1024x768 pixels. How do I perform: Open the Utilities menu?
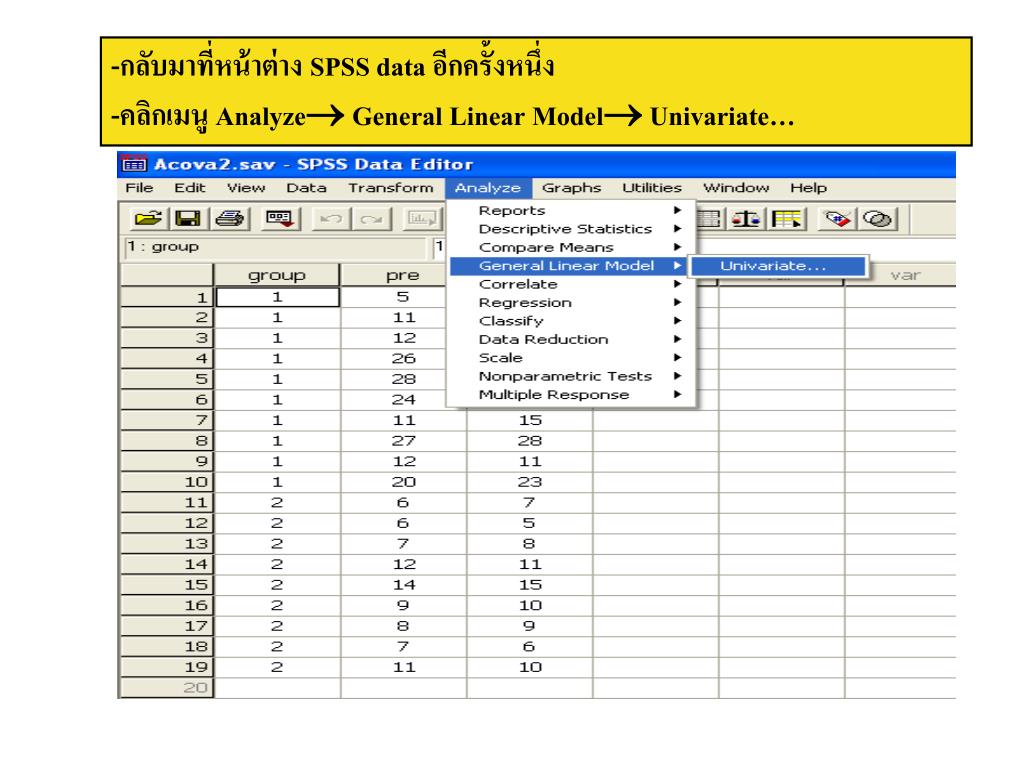click(x=652, y=188)
